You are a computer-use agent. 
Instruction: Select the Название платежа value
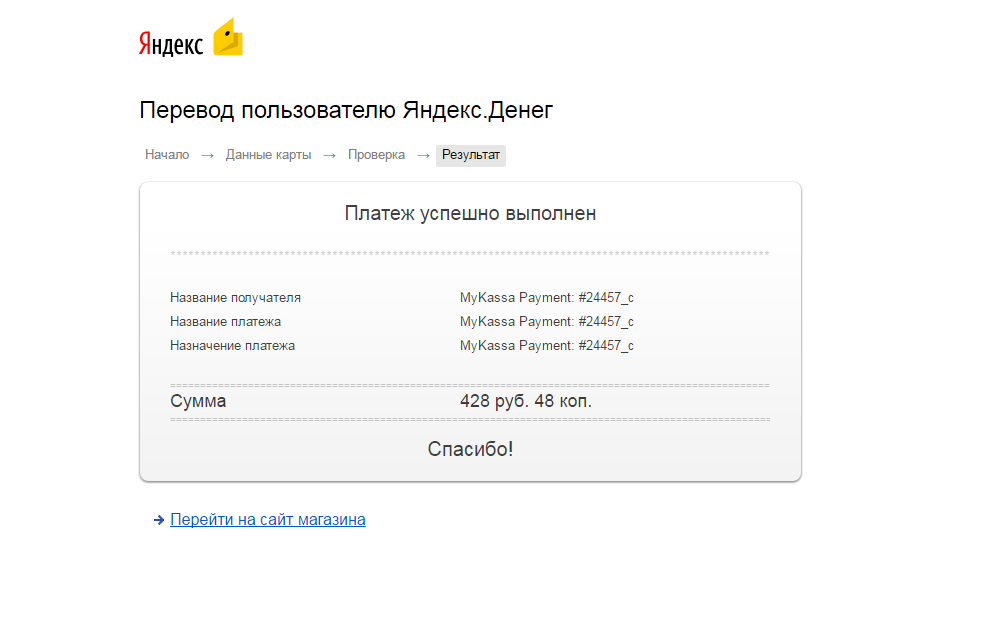tap(546, 321)
